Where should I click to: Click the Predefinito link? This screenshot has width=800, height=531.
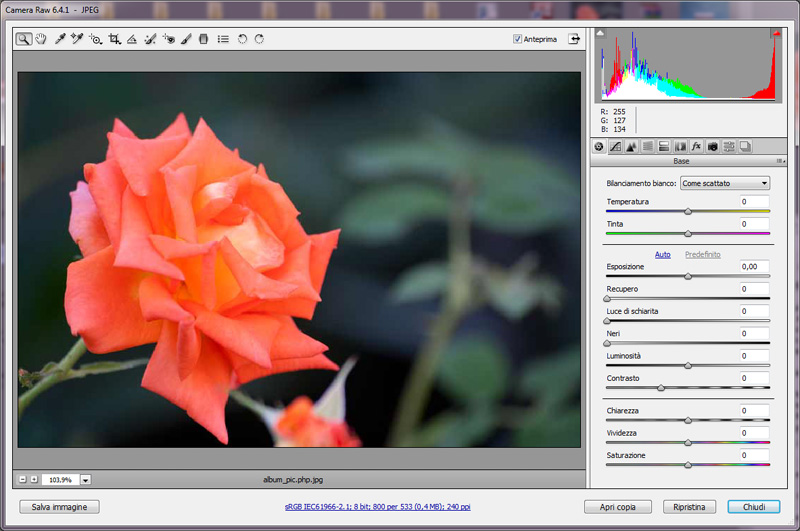pos(703,255)
